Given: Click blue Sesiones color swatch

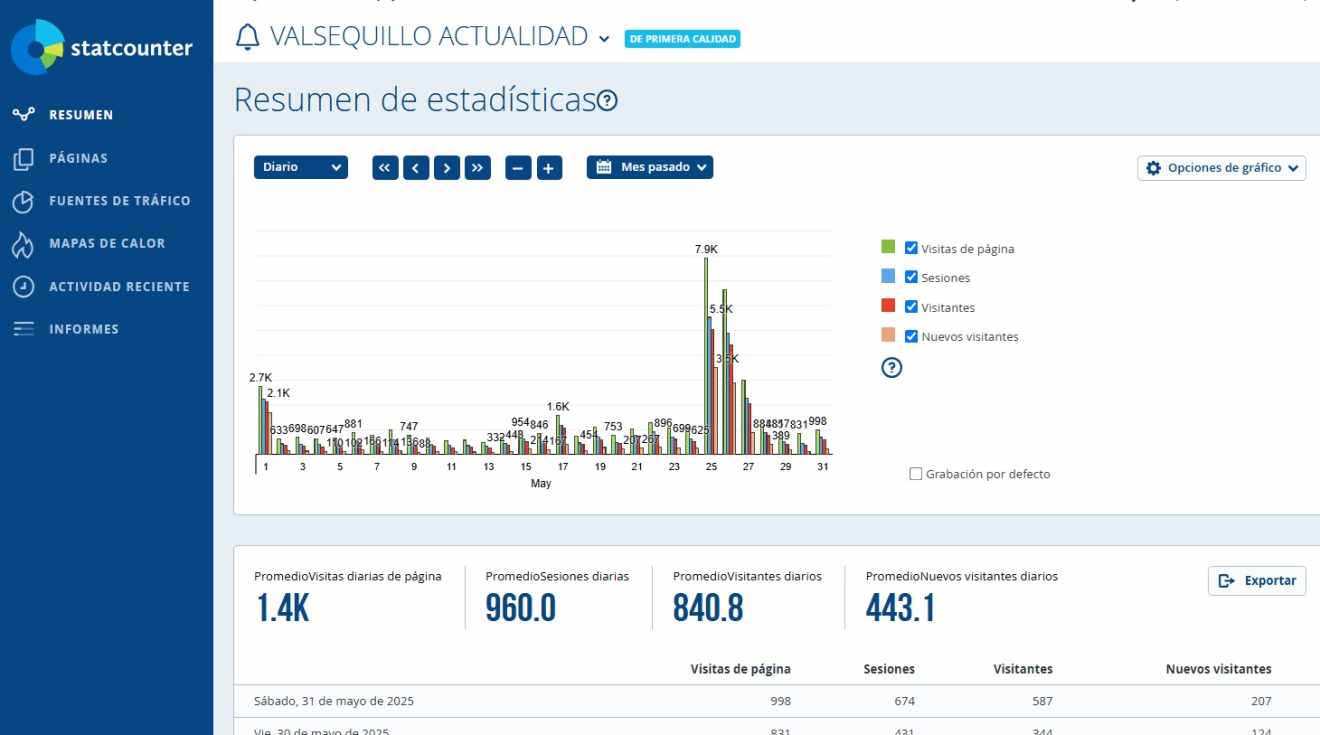Looking at the screenshot, I should 888,276.
